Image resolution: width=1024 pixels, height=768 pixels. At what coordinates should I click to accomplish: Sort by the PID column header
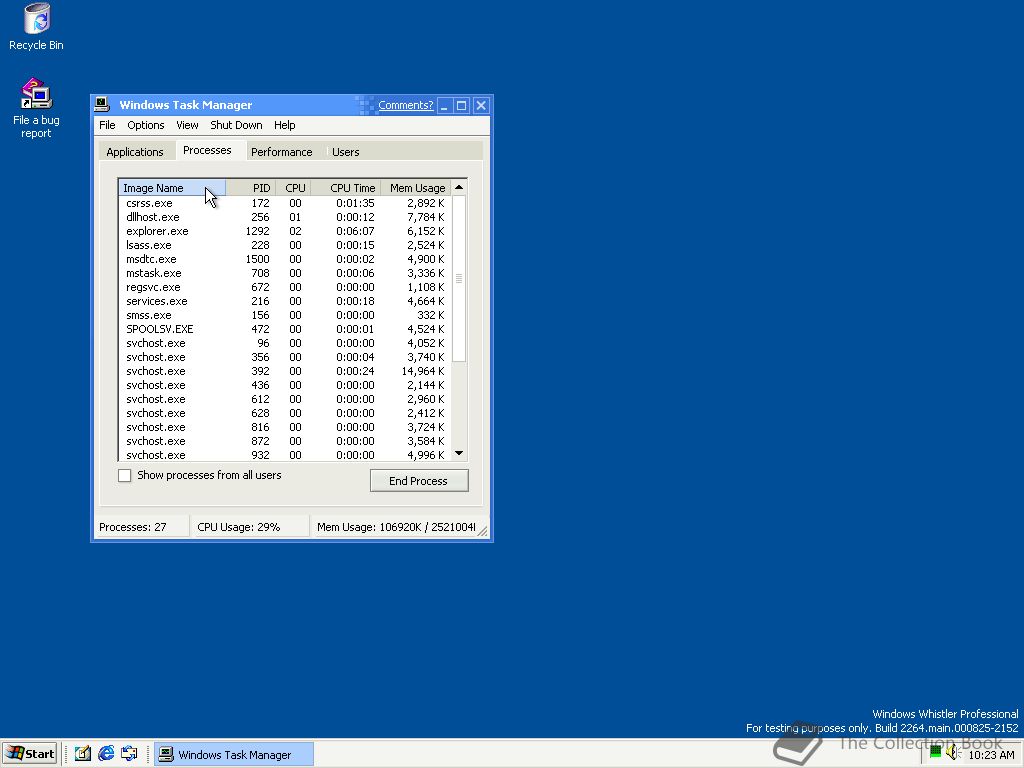[251, 188]
